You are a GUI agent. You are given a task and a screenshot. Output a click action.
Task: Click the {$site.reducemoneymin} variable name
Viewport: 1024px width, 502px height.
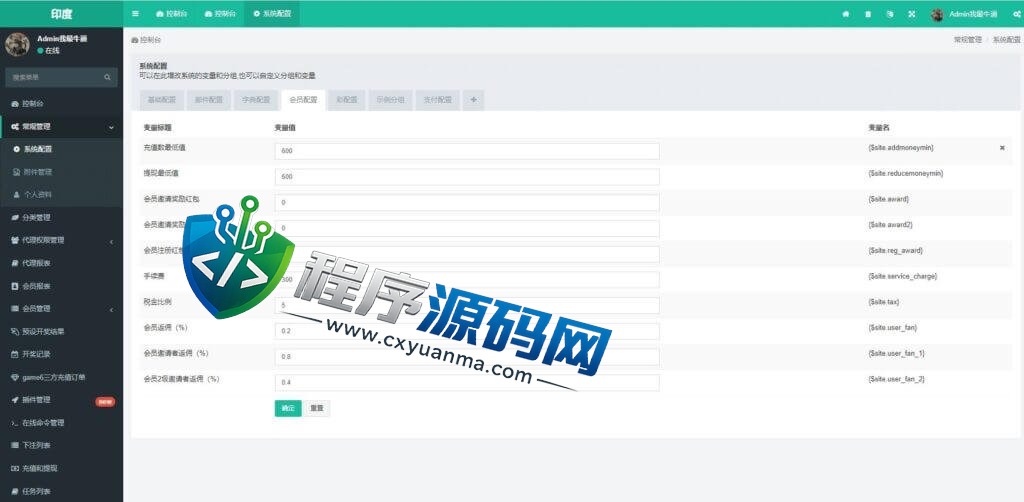906,174
